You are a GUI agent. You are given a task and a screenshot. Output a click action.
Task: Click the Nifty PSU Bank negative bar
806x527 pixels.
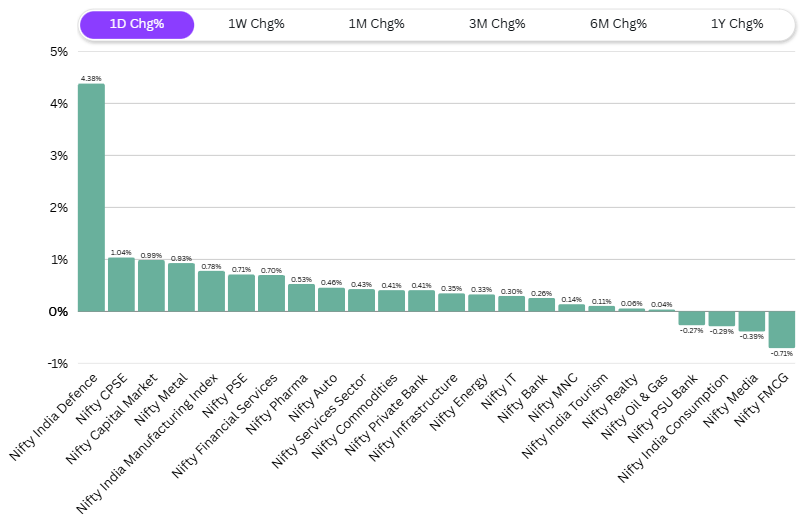point(692,318)
